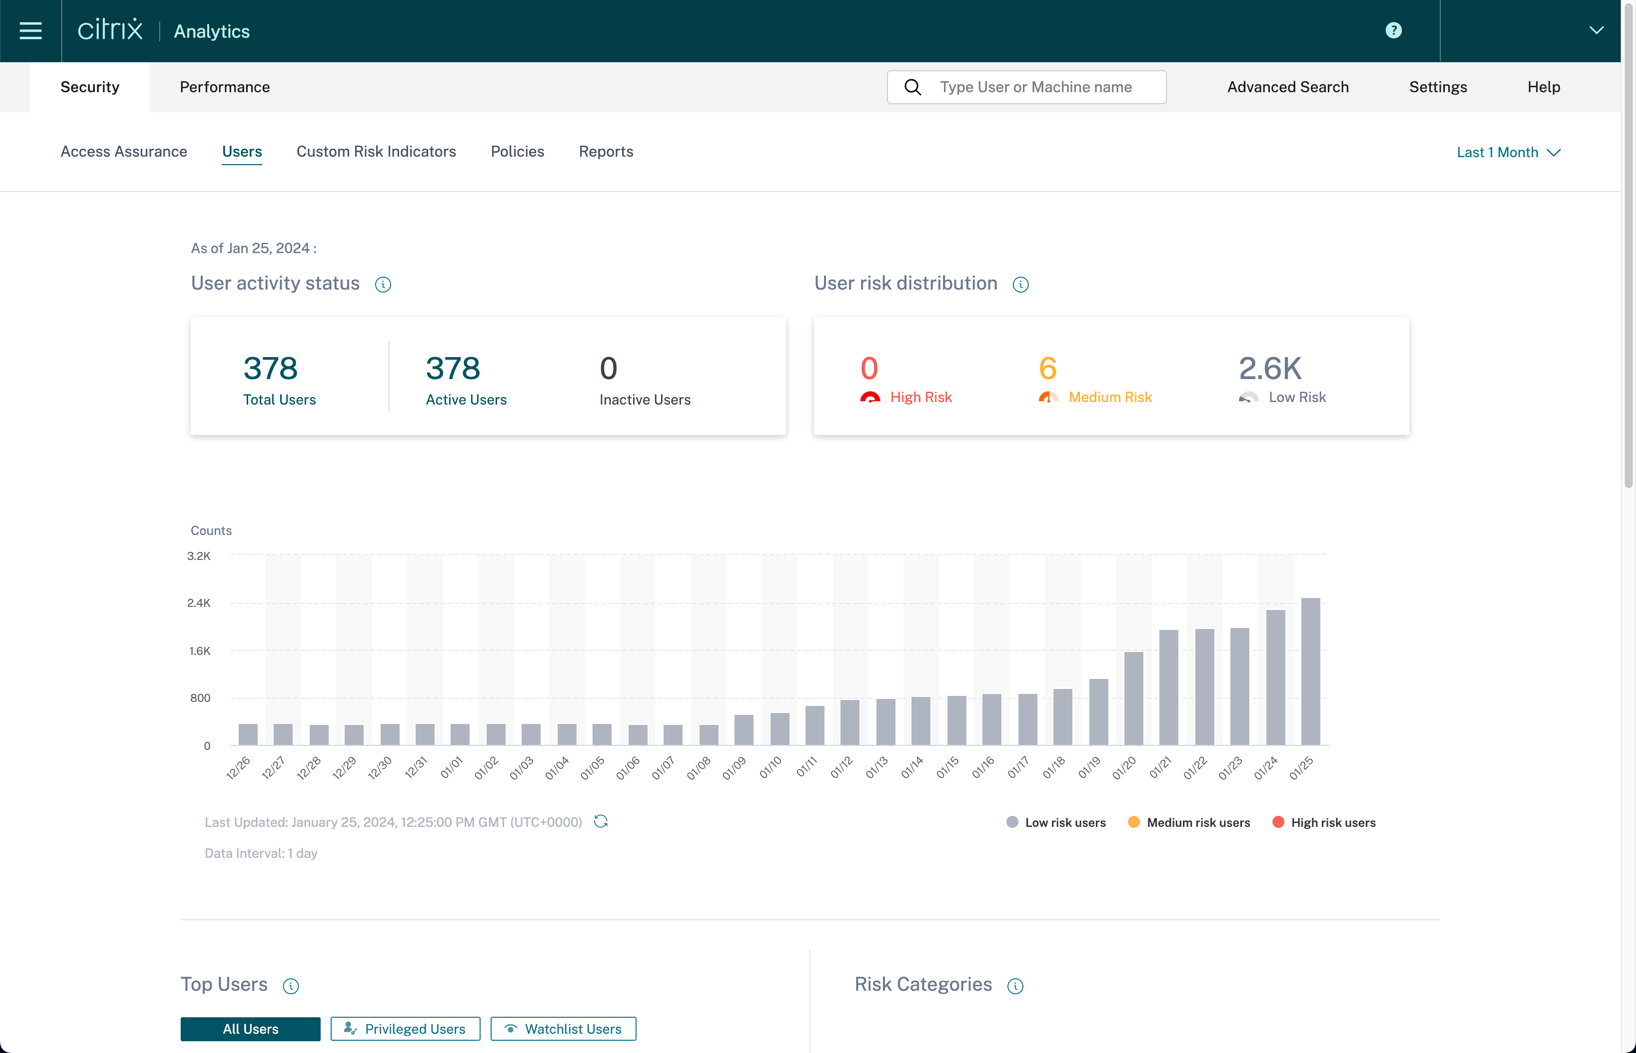Click the info icon beside User risk distribution
The image size is (1636, 1053).
tap(1020, 285)
